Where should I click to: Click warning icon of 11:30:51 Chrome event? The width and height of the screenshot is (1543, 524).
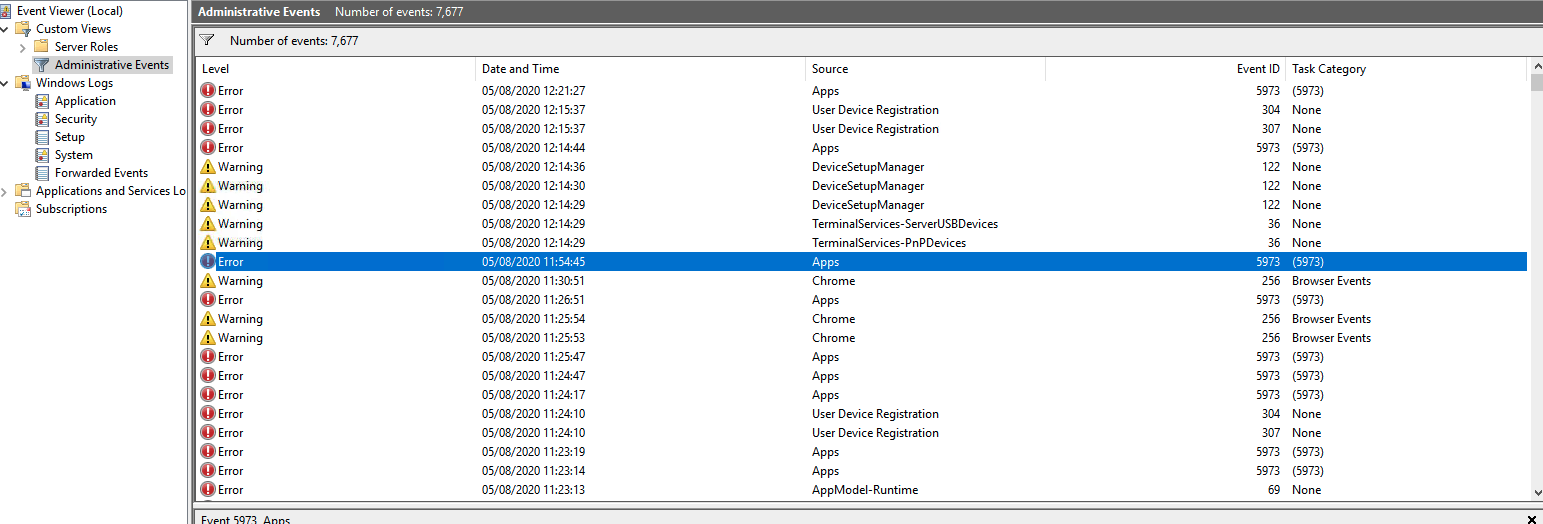pyautogui.click(x=208, y=281)
